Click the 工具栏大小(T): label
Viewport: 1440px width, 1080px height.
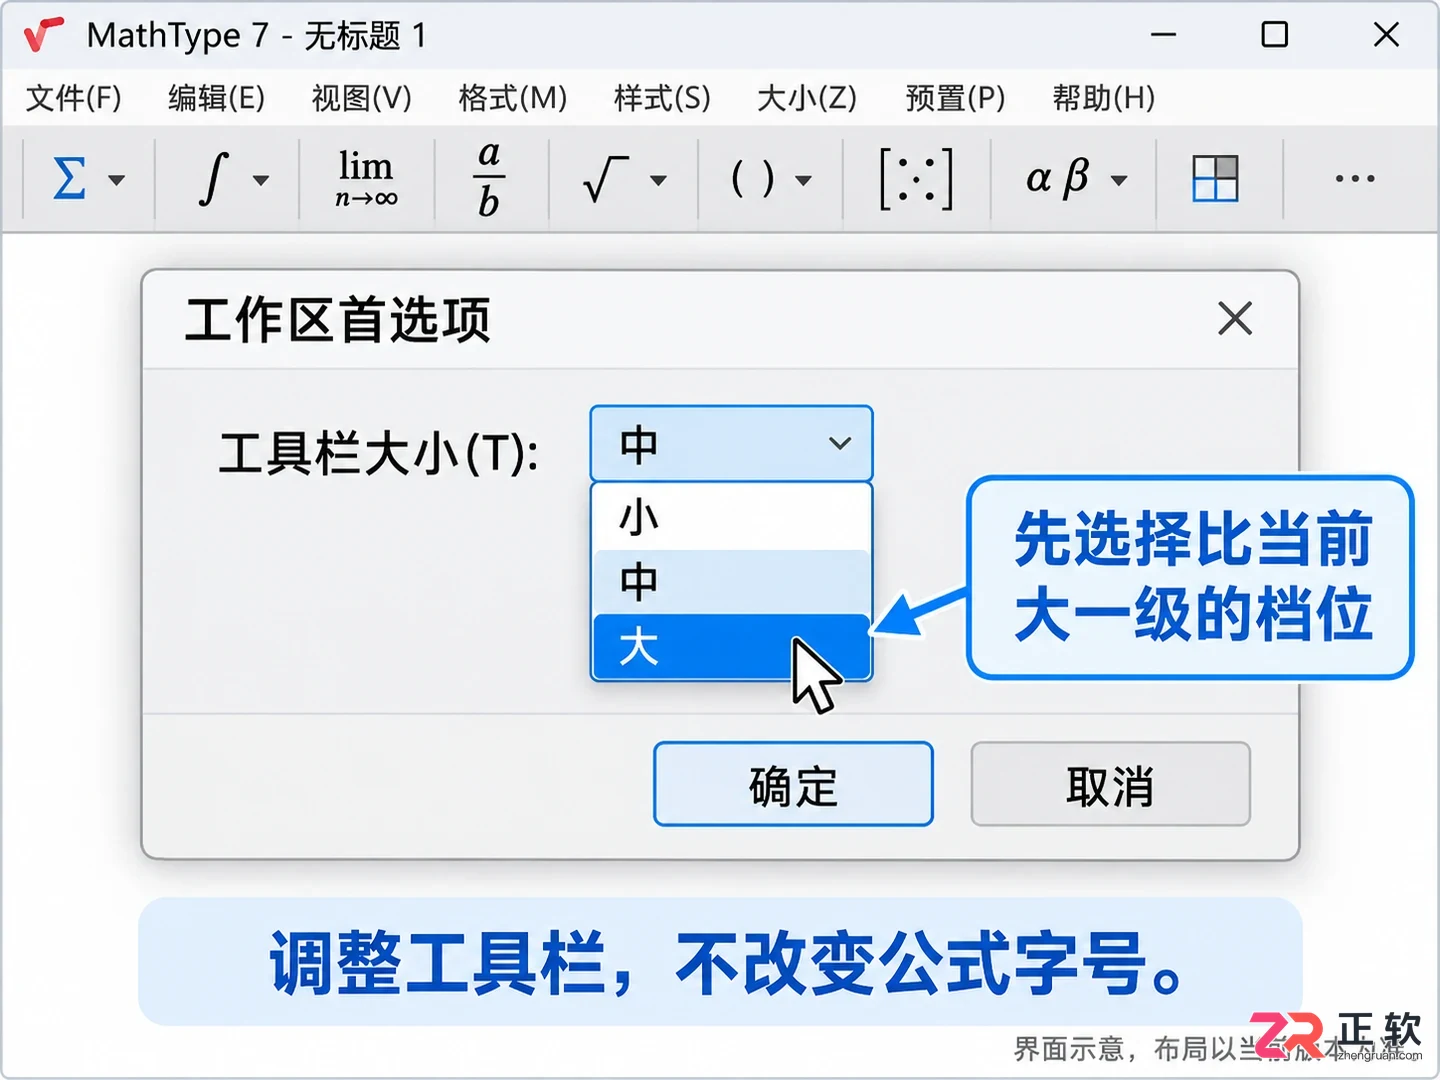[379, 454]
